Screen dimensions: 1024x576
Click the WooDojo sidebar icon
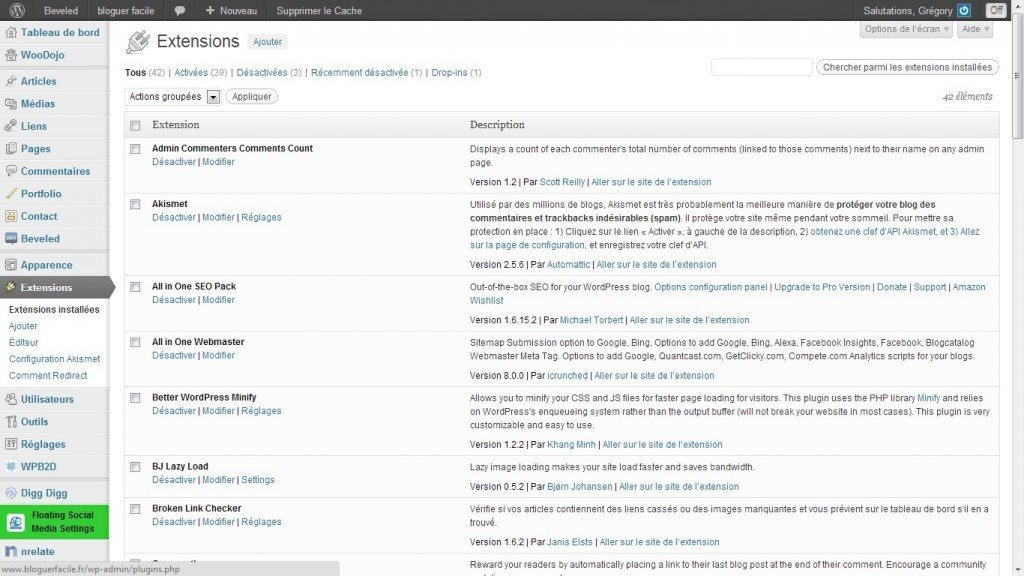(x=11, y=56)
